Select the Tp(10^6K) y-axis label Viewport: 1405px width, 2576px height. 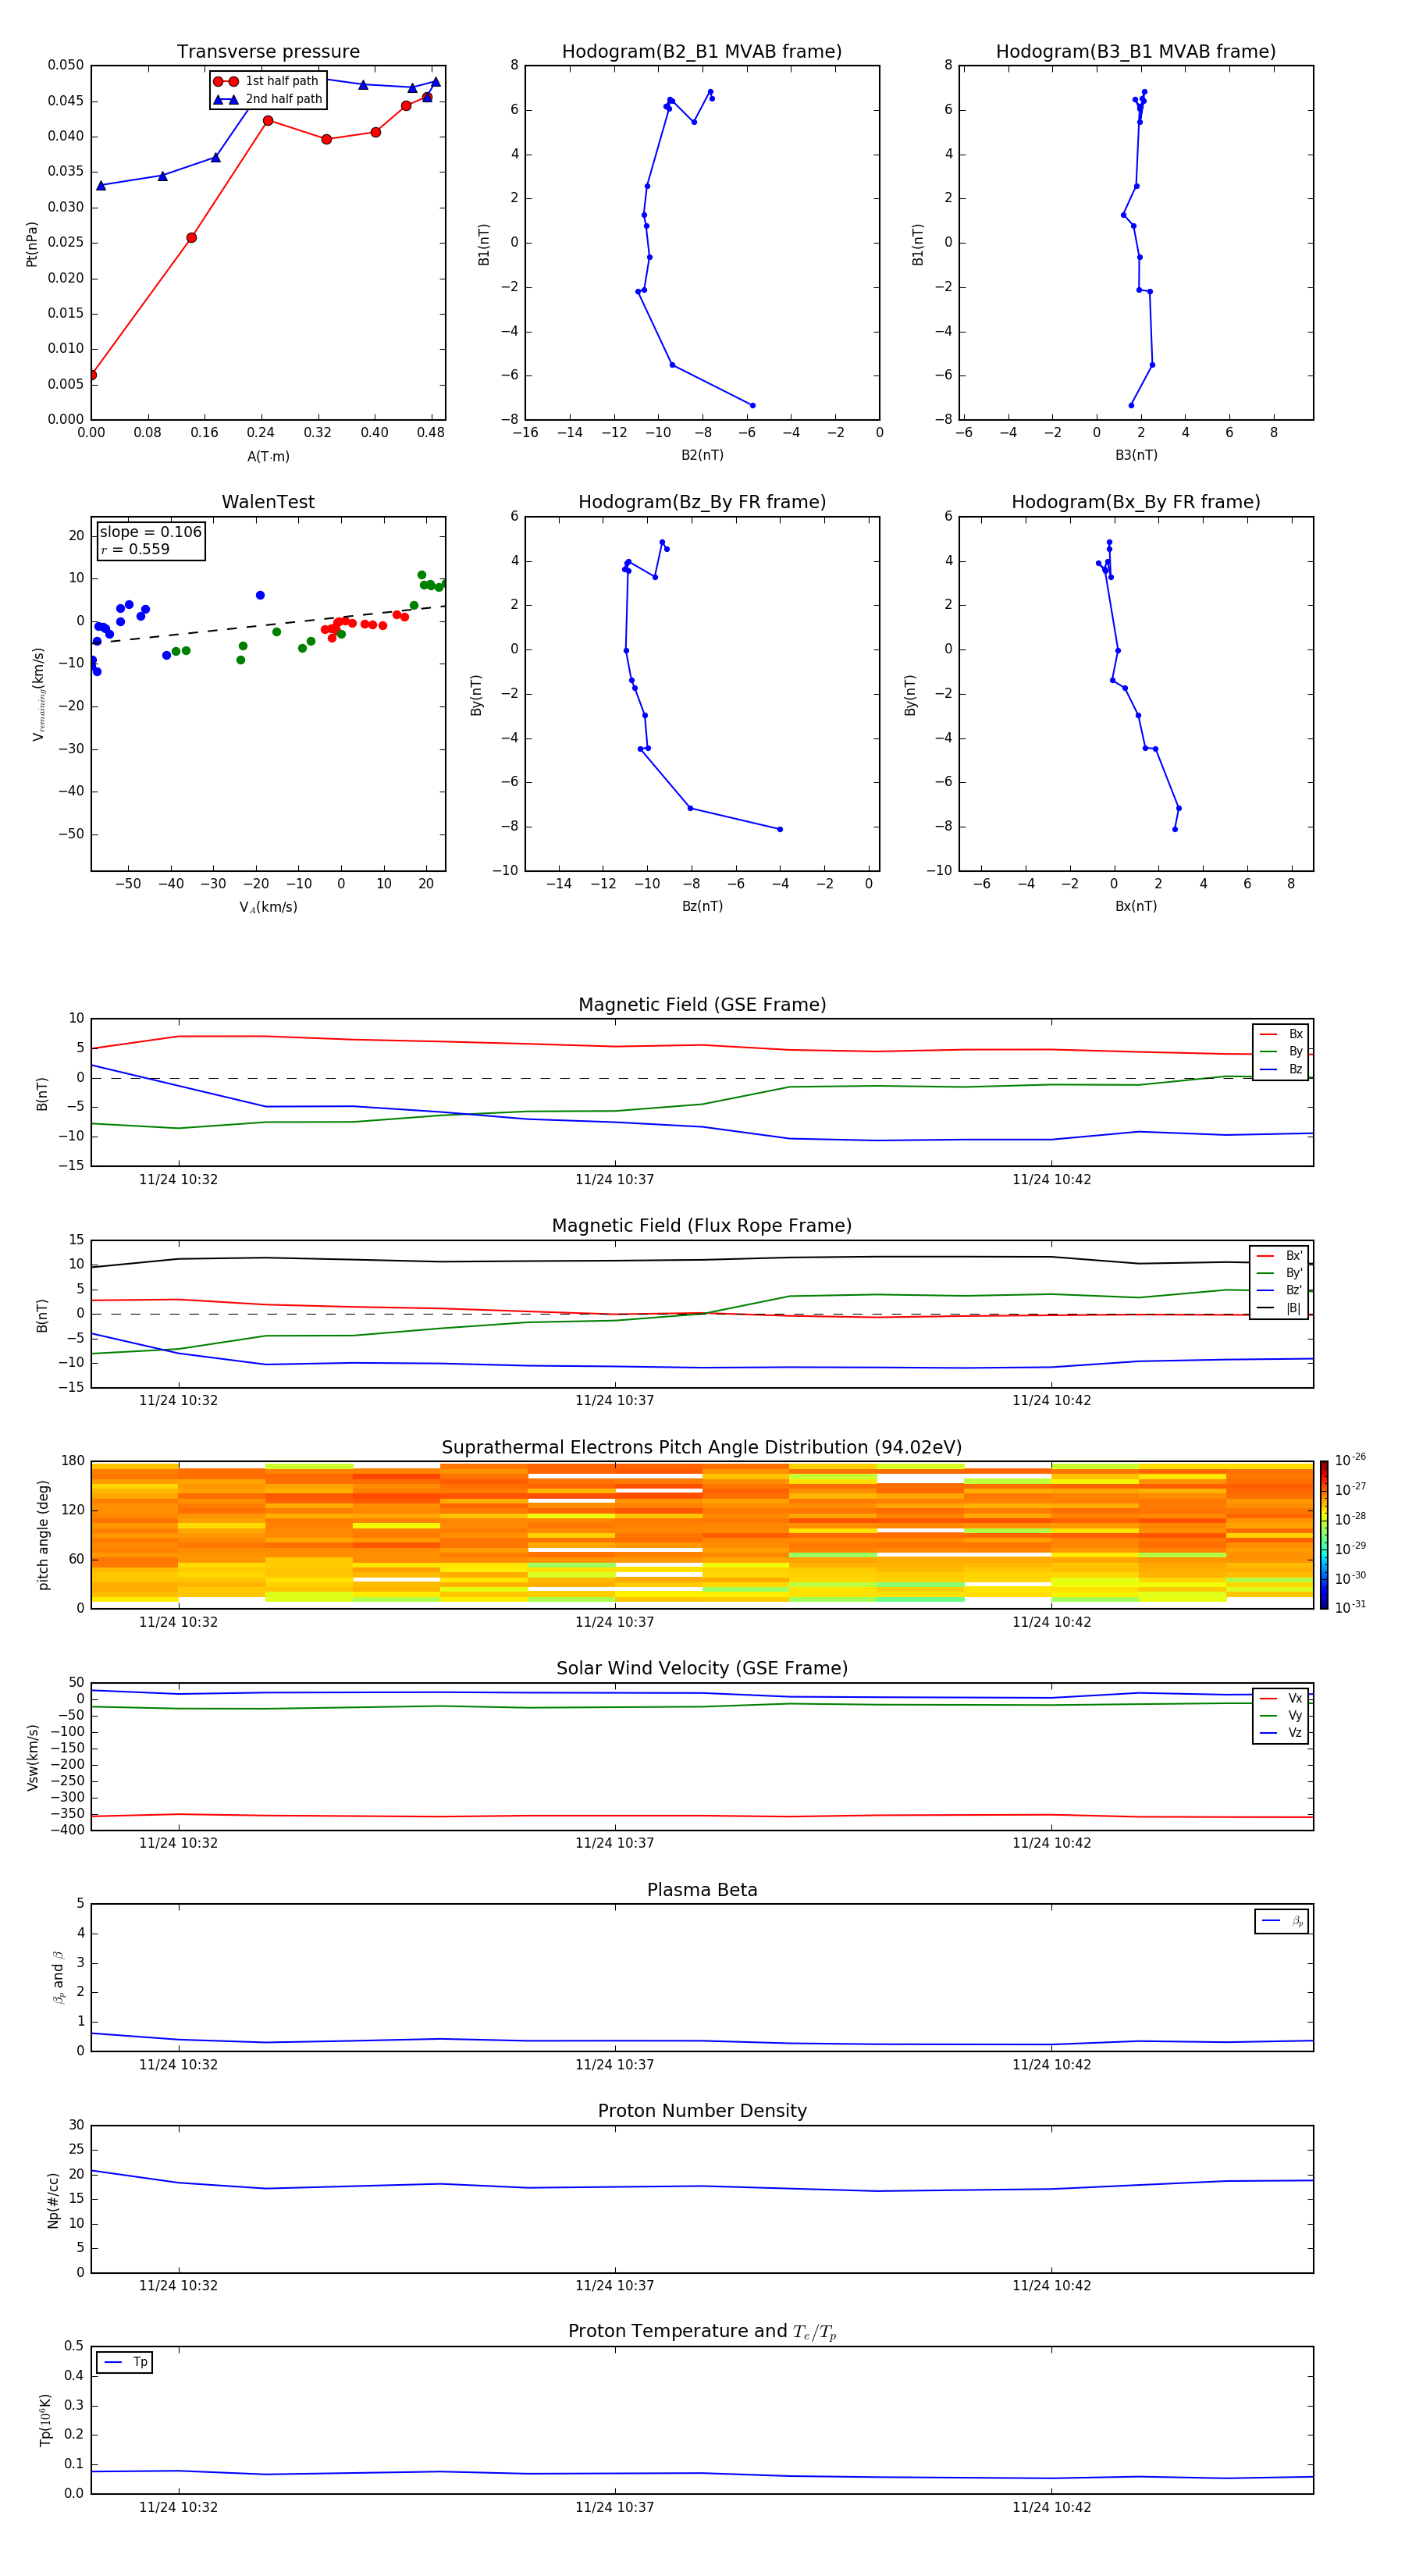(45, 2421)
